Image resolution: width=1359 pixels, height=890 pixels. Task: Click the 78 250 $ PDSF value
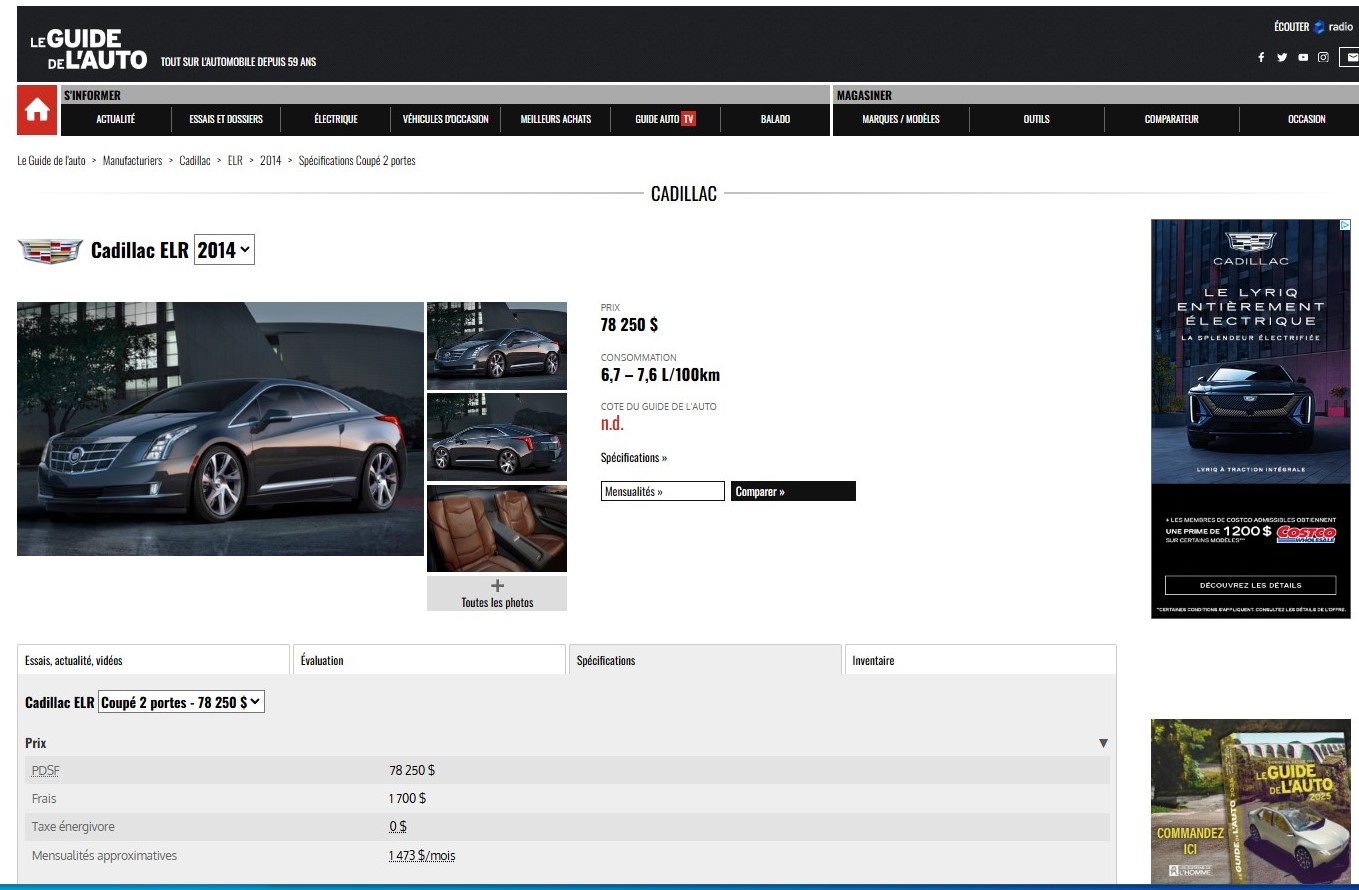click(412, 770)
